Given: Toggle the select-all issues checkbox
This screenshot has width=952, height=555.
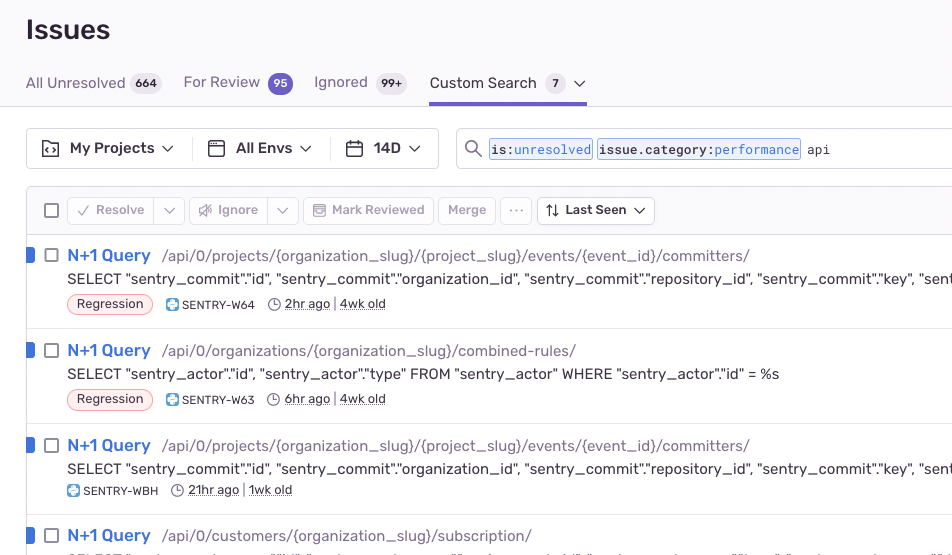Looking at the screenshot, I should click(52, 210).
